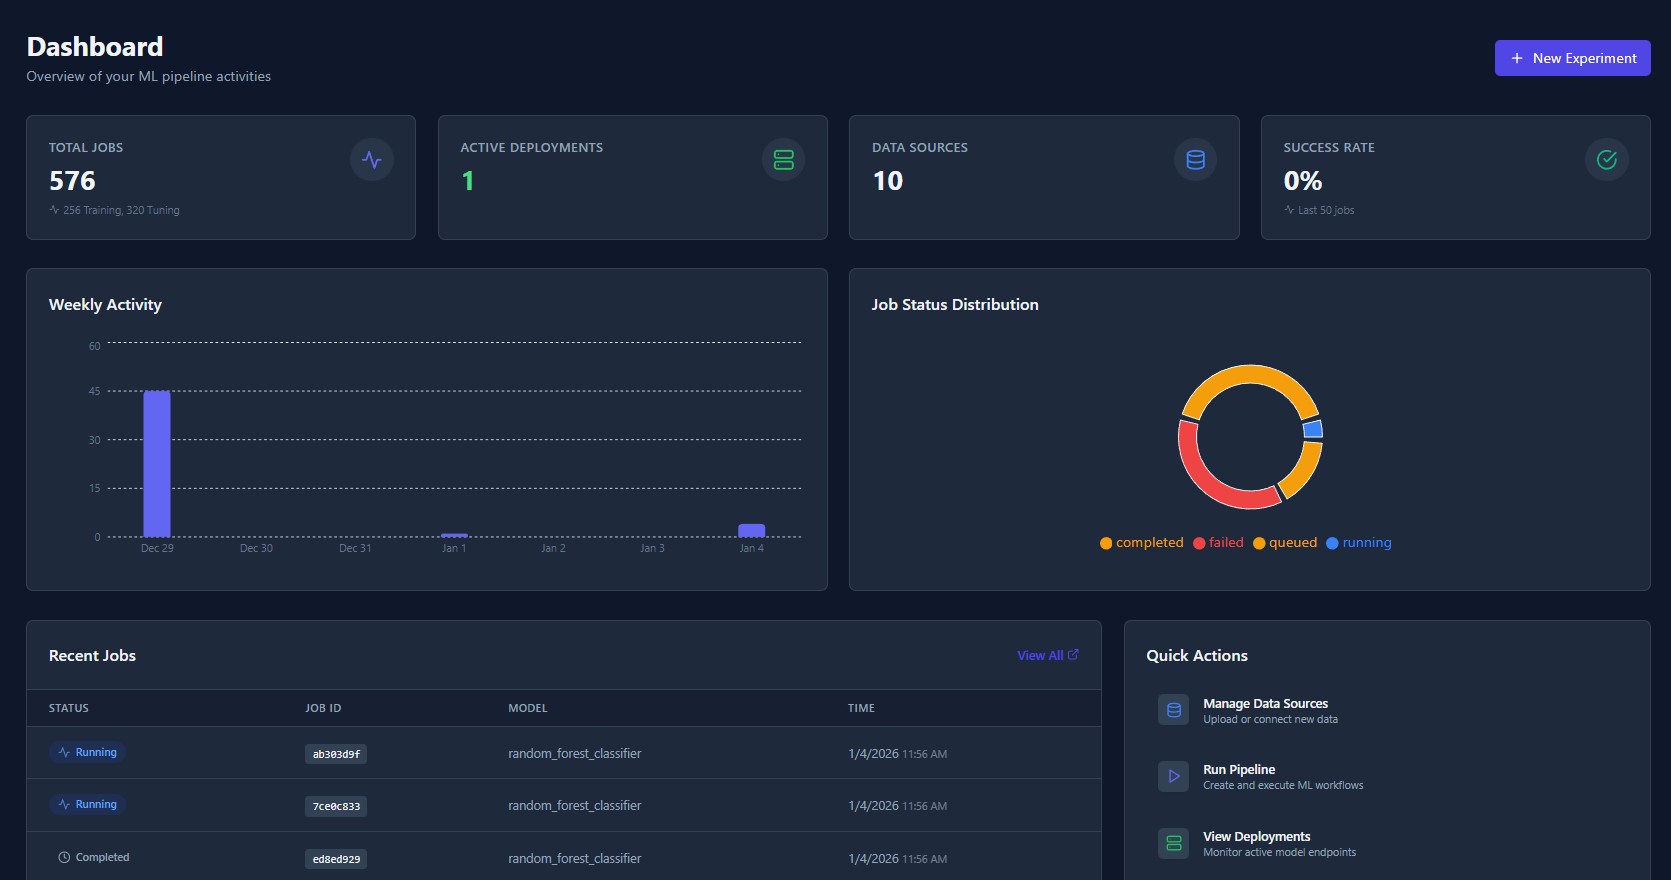Click the Jan 2 axis label
The width and height of the screenshot is (1671, 880).
coord(553,548)
